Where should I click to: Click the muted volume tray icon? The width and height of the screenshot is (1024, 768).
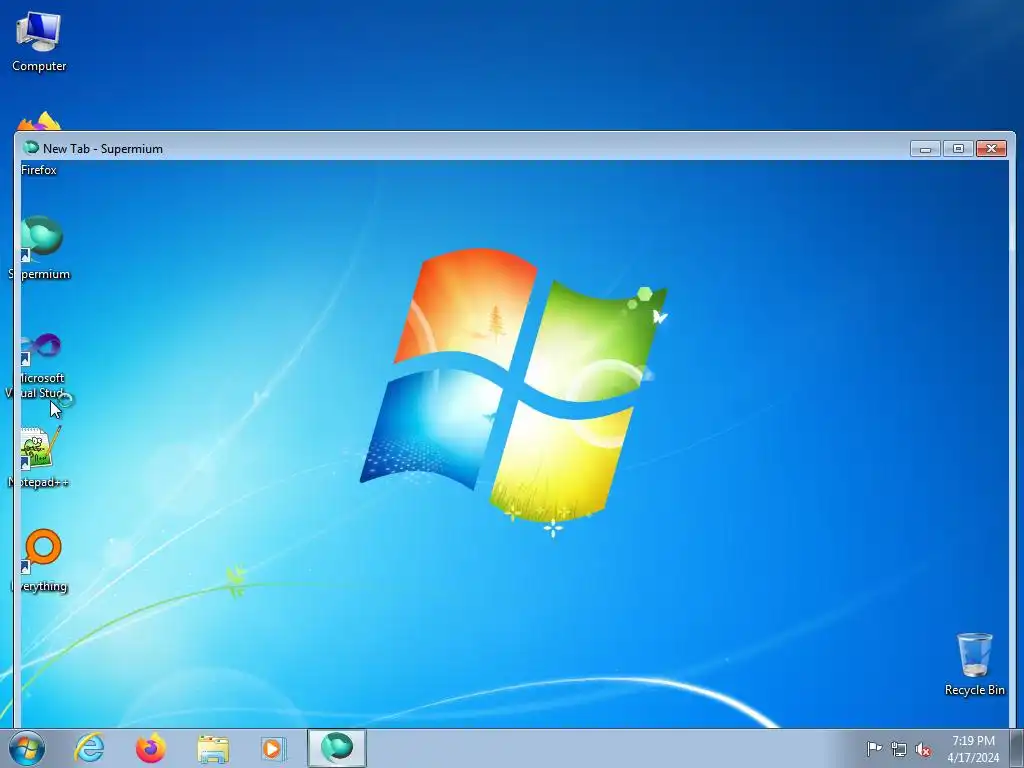click(923, 749)
